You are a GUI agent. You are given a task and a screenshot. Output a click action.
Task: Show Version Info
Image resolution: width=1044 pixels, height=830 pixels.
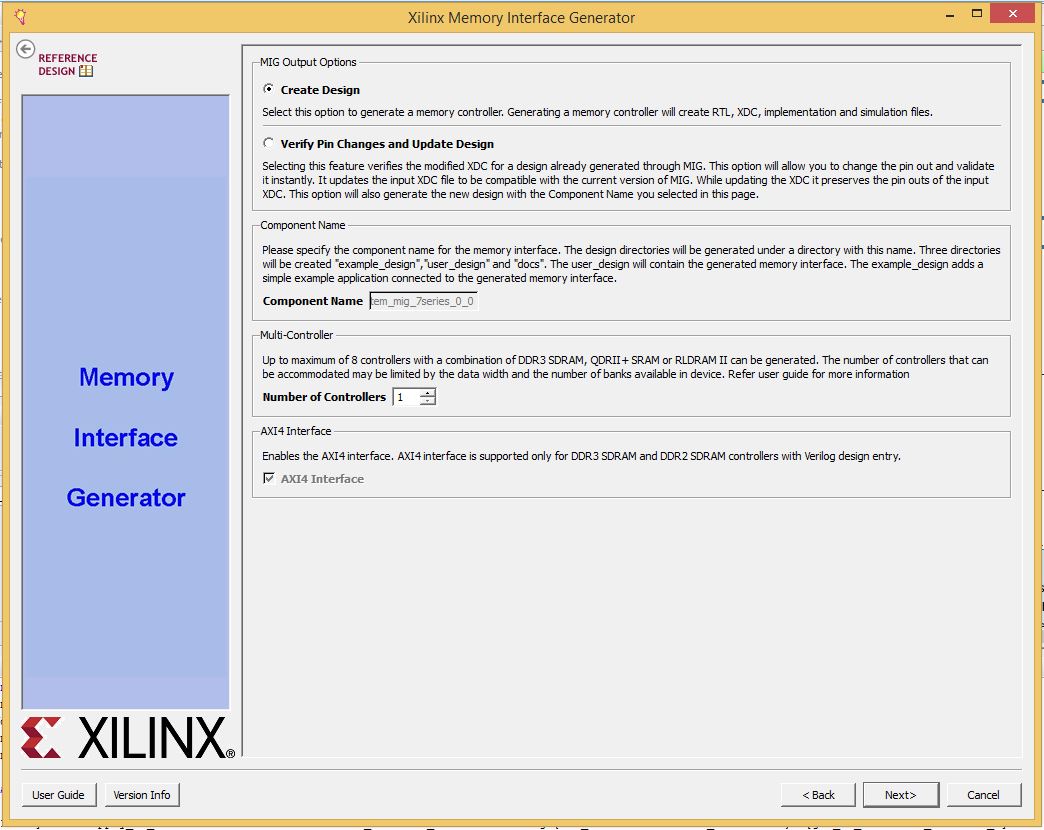pos(142,795)
